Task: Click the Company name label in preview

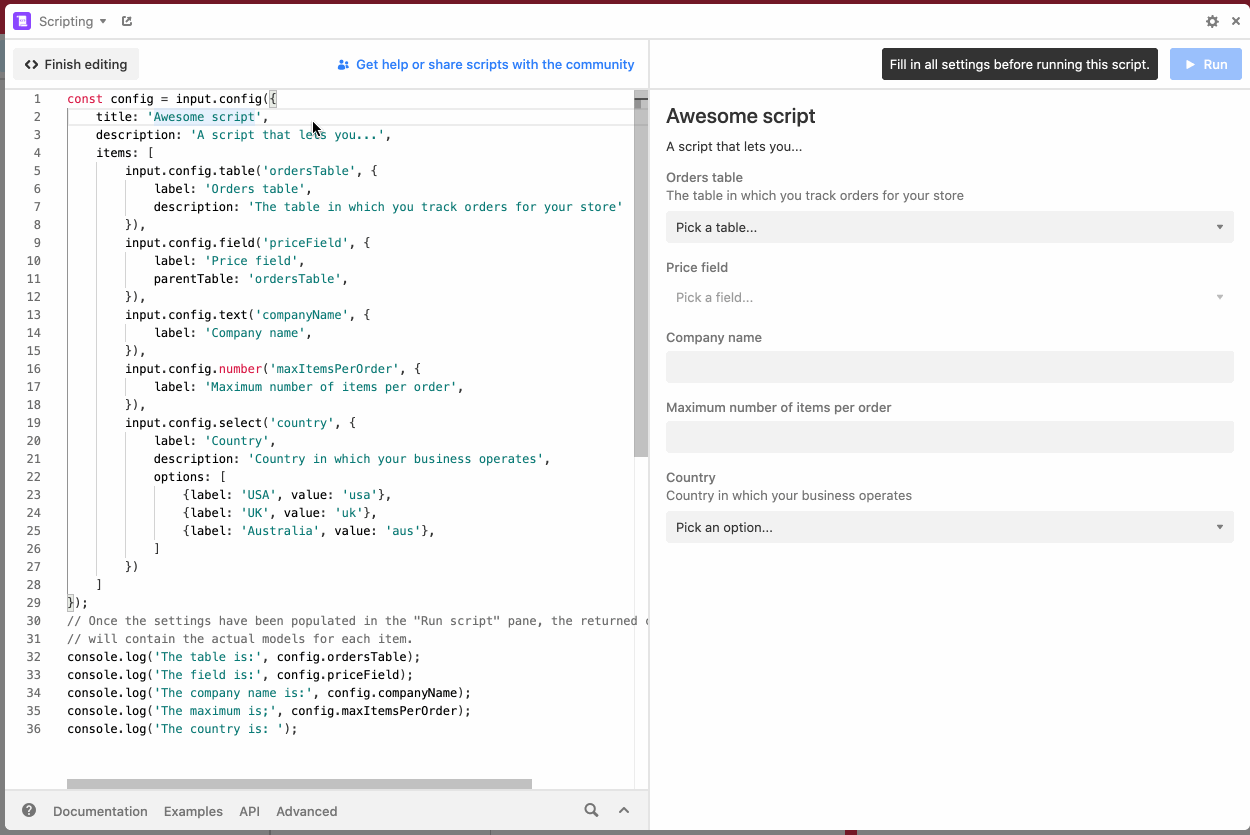Action: tap(714, 337)
